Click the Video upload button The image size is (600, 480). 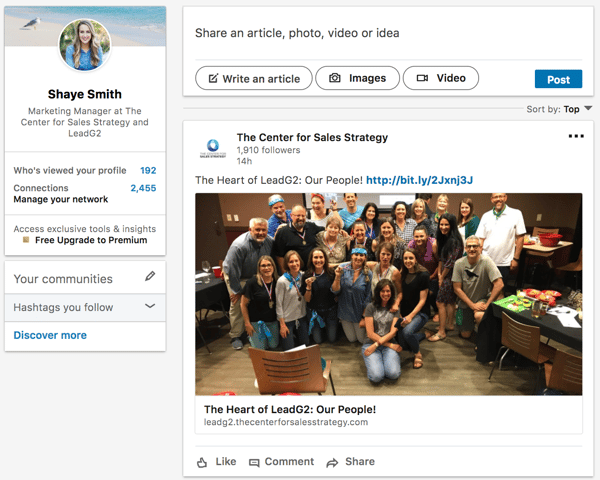pos(441,78)
